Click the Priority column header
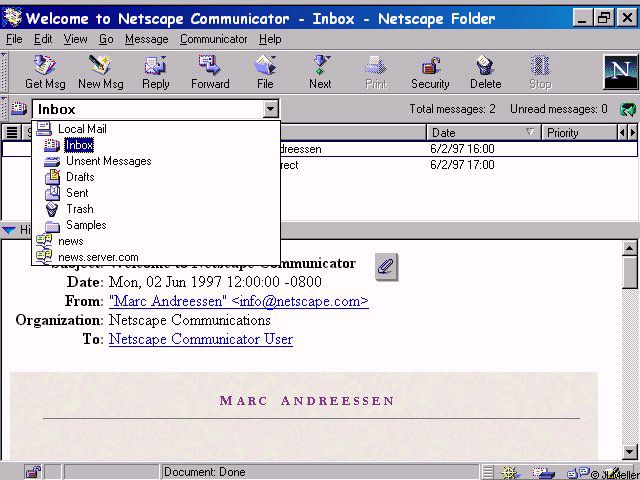The height and width of the screenshot is (480, 640). click(580, 133)
